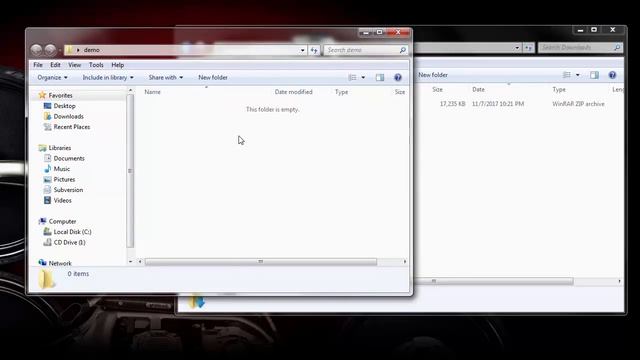Open view options arrow in demo toolbar

pos(363,78)
